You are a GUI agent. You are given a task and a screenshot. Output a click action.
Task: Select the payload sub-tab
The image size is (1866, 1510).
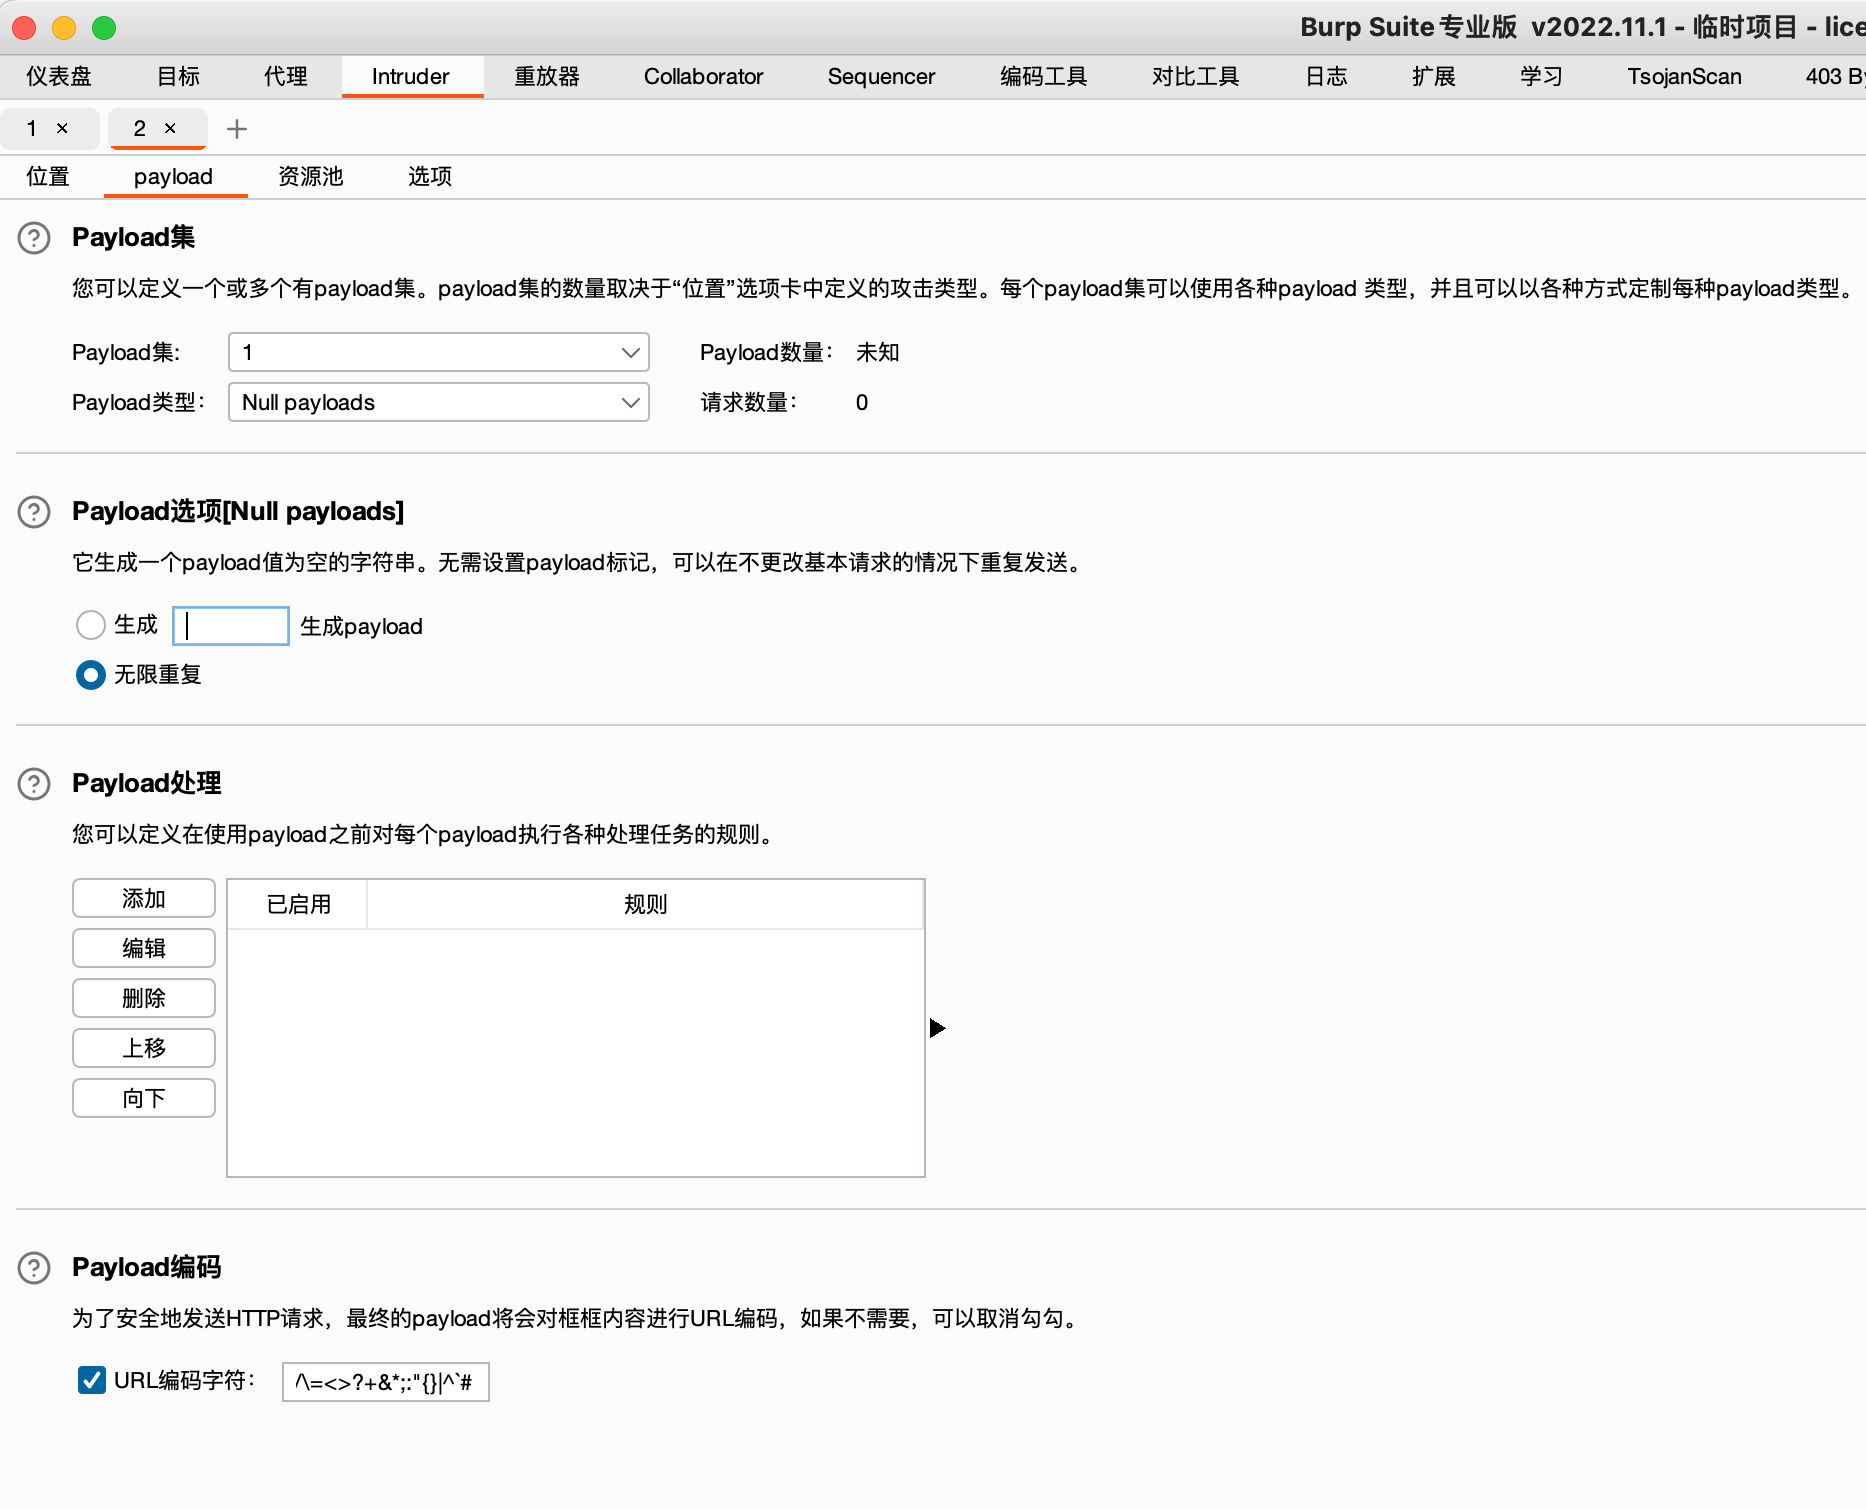174,177
